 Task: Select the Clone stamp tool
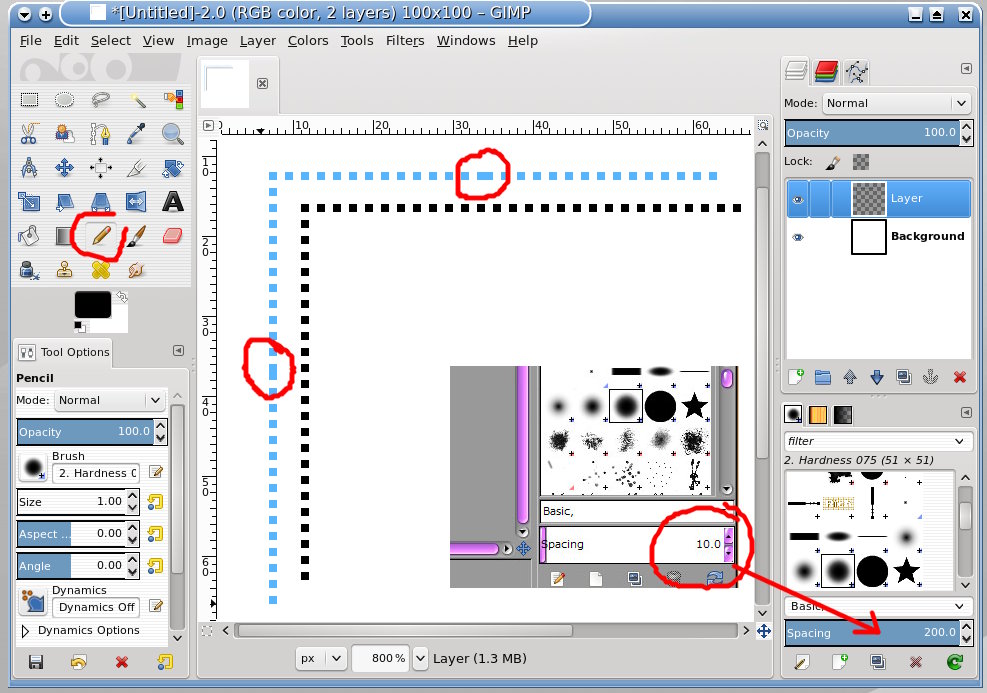64,270
